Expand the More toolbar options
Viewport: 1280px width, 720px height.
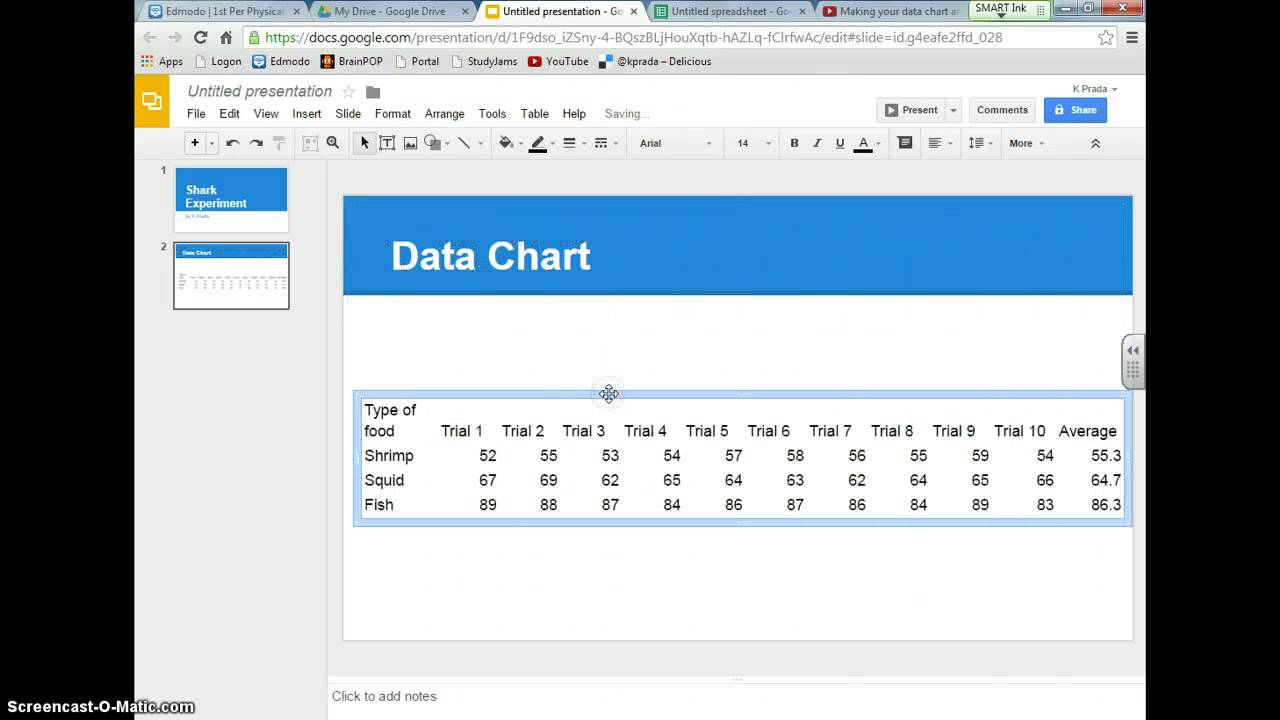pos(1026,143)
